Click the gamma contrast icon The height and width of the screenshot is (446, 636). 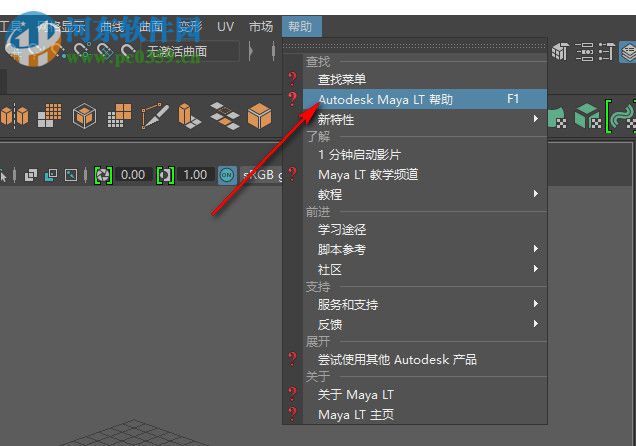click(x=165, y=175)
